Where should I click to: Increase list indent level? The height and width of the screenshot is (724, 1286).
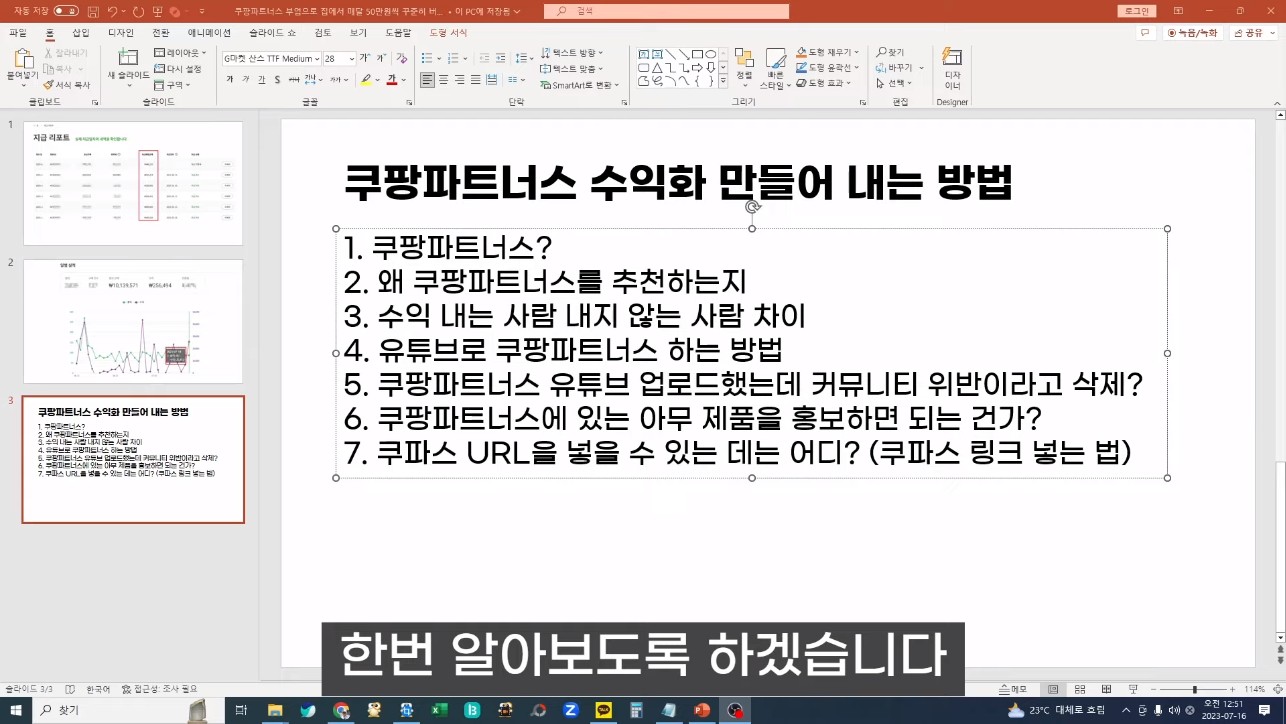tap(501, 59)
